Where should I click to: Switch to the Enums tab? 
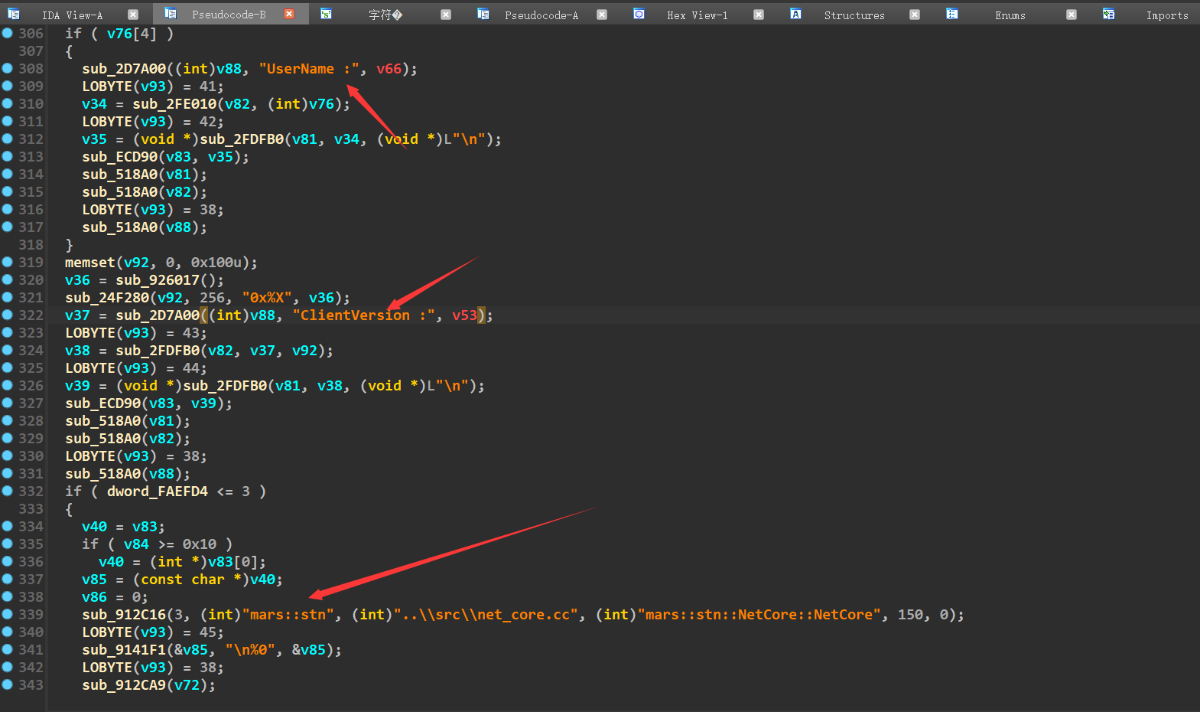click(1010, 15)
